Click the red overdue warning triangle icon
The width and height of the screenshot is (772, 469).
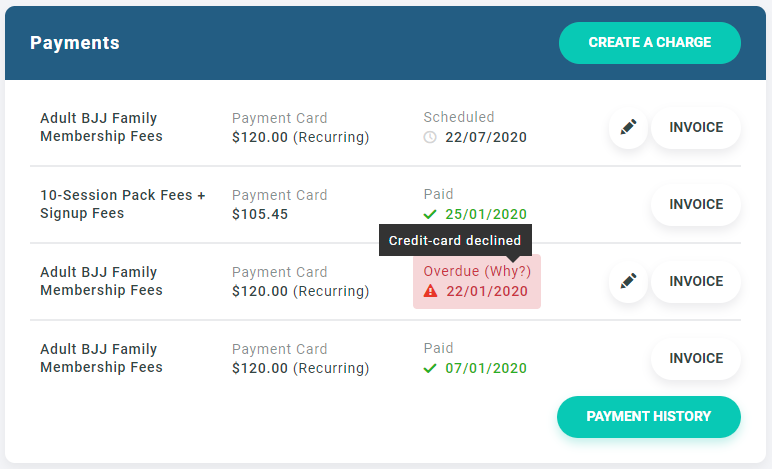[x=430, y=291]
